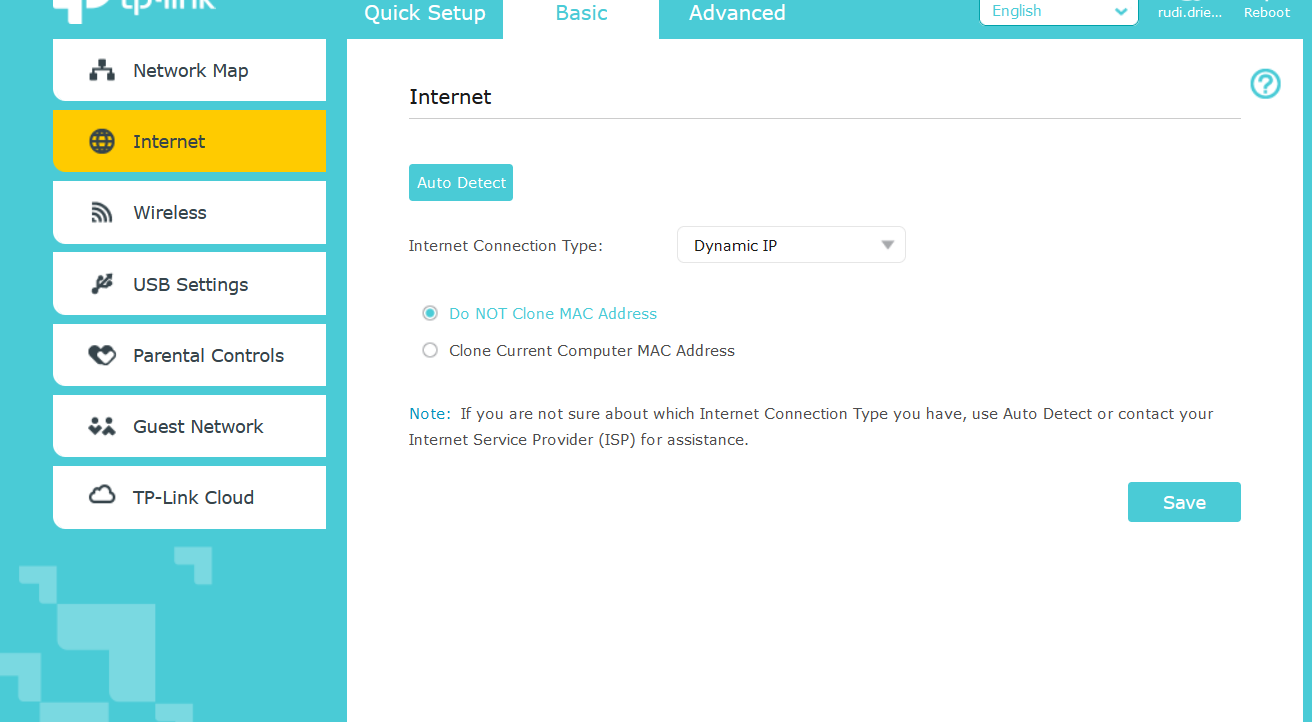This screenshot has height=722, width=1312.
Task: Switch to the Quick Setup tab
Action: point(425,14)
